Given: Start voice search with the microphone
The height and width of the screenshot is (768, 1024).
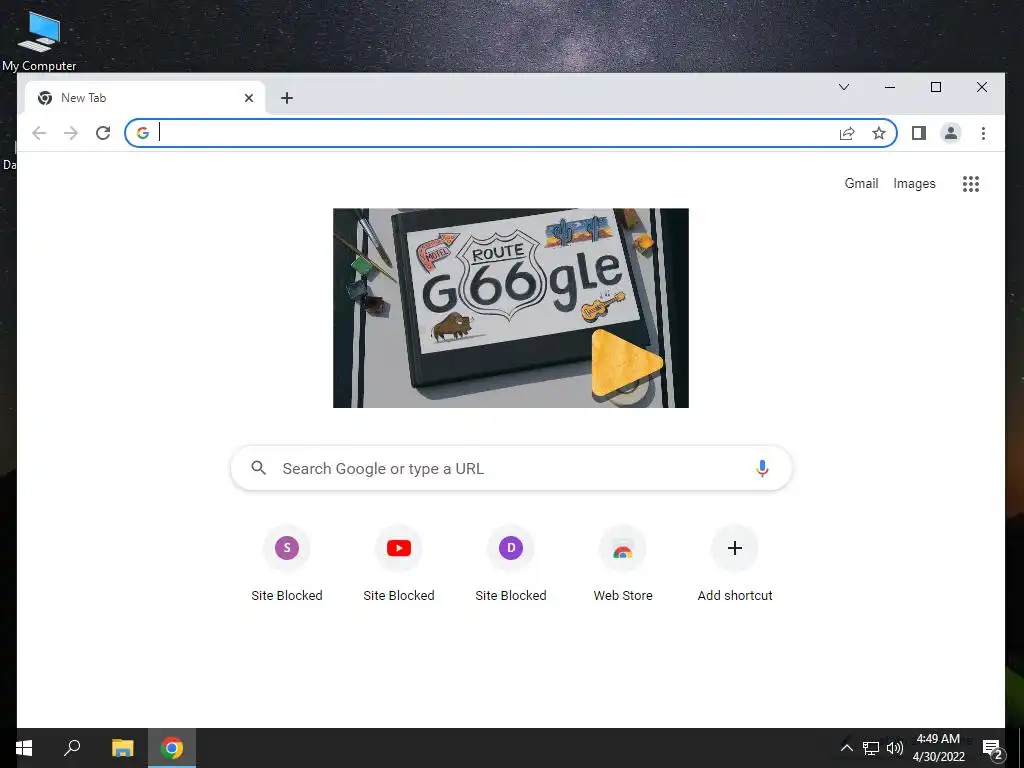Looking at the screenshot, I should (762, 468).
